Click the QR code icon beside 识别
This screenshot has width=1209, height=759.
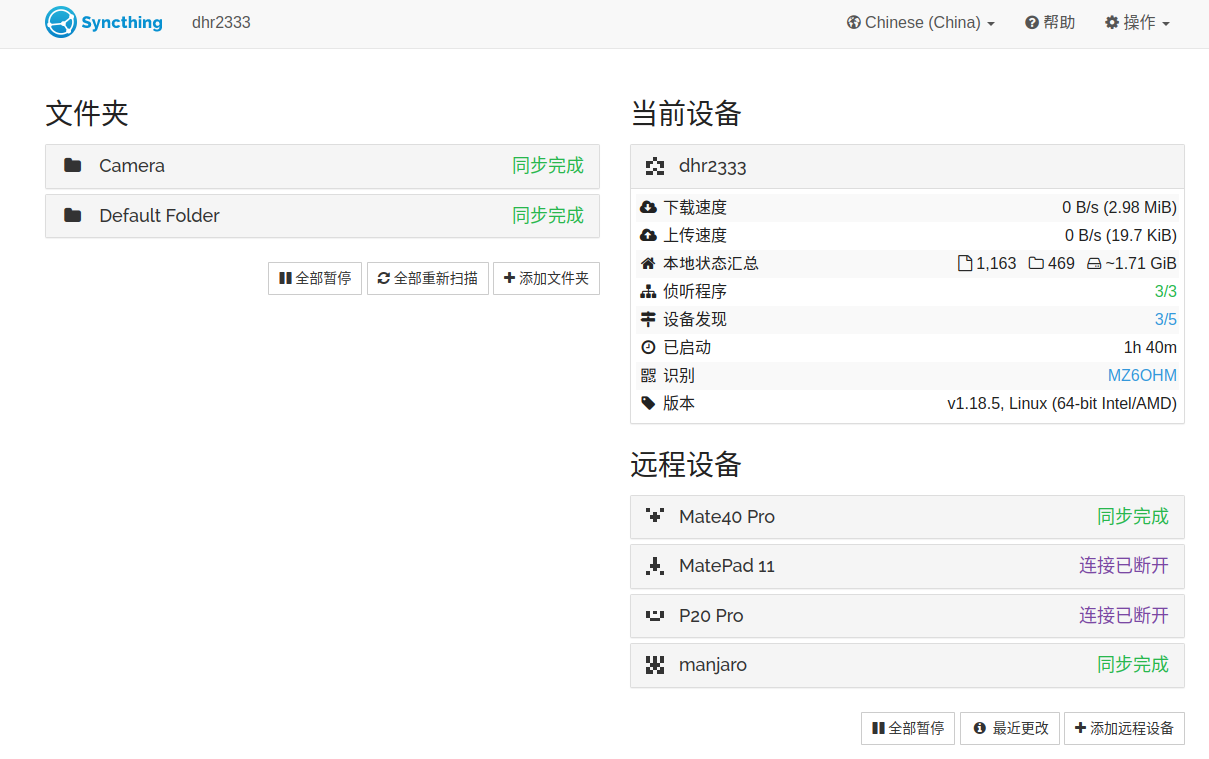(x=648, y=376)
